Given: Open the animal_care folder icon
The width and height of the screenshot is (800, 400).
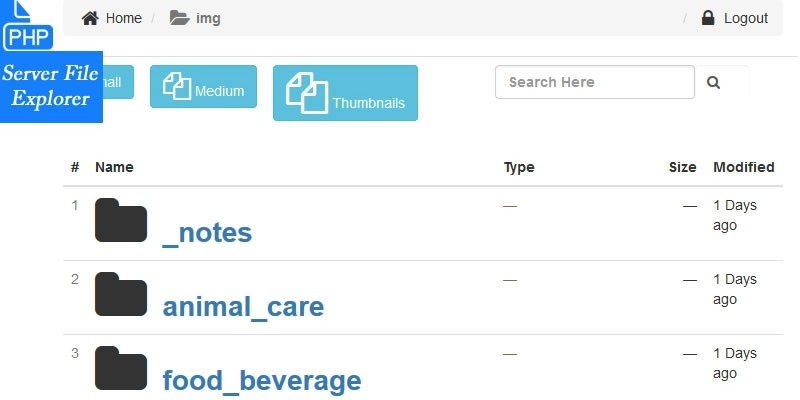Looking at the screenshot, I should click(121, 295).
